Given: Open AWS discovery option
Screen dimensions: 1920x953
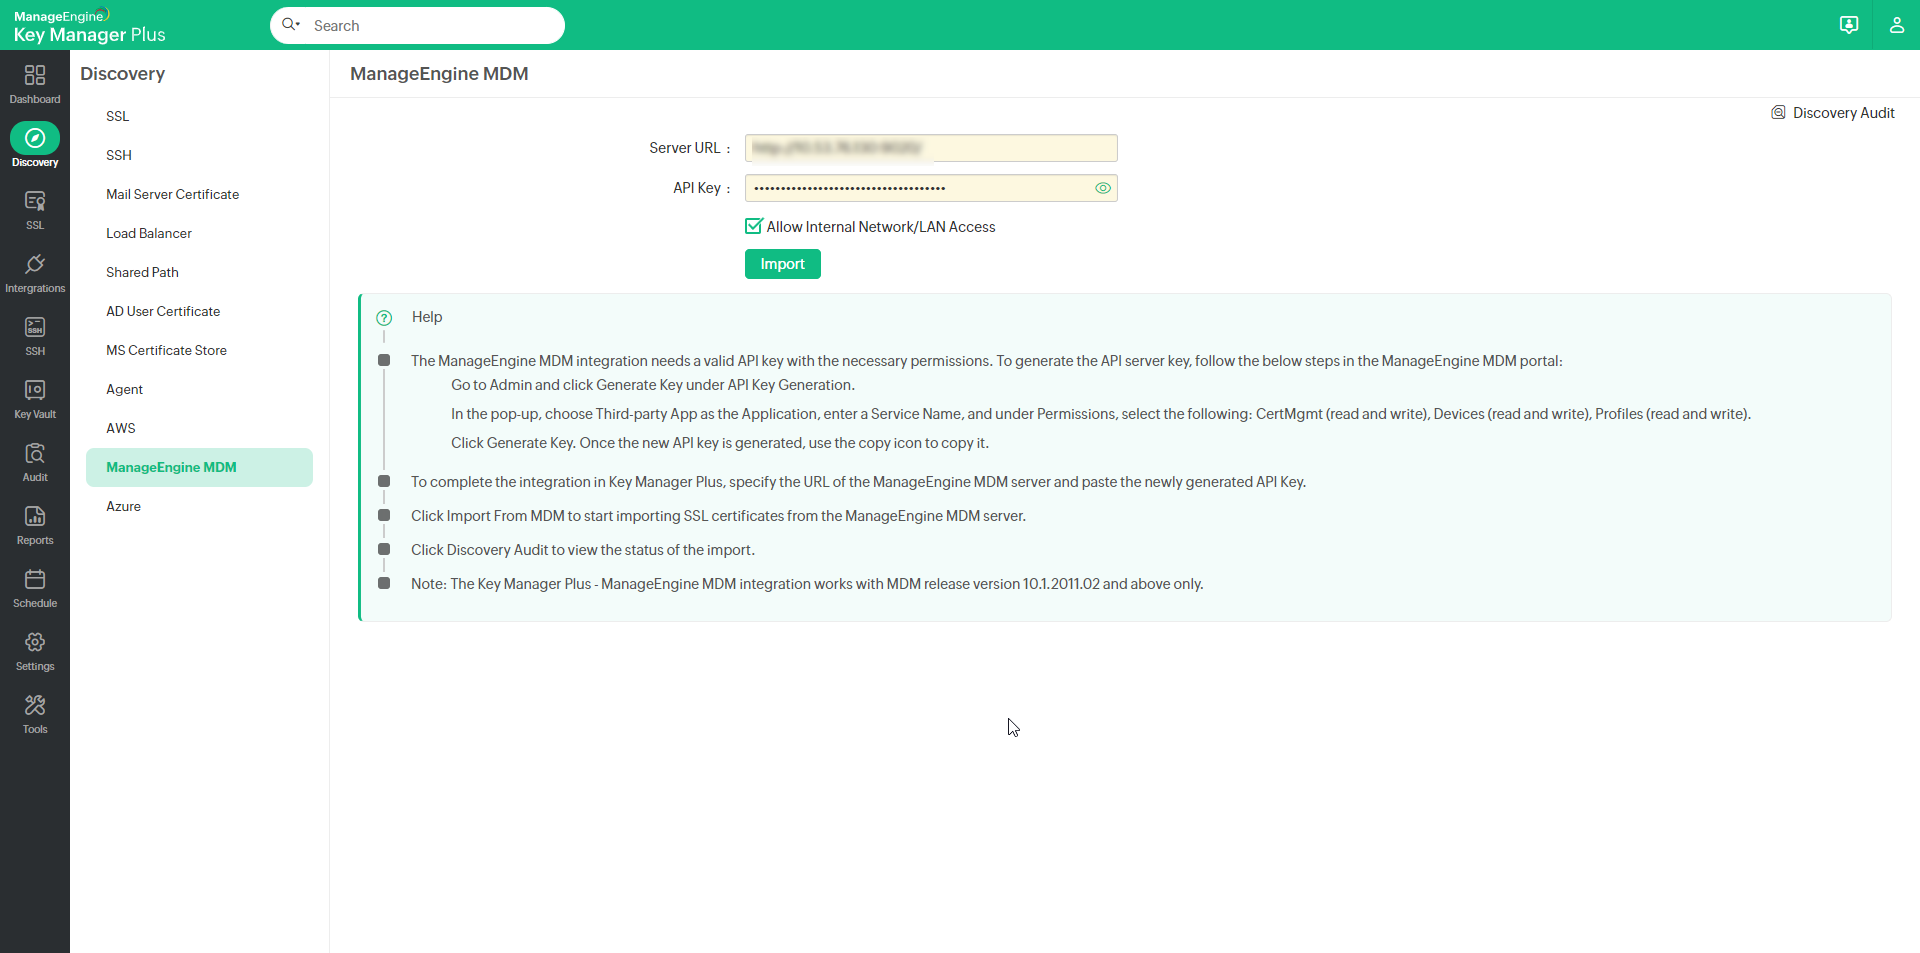Looking at the screenshot, I should (121, 428).
